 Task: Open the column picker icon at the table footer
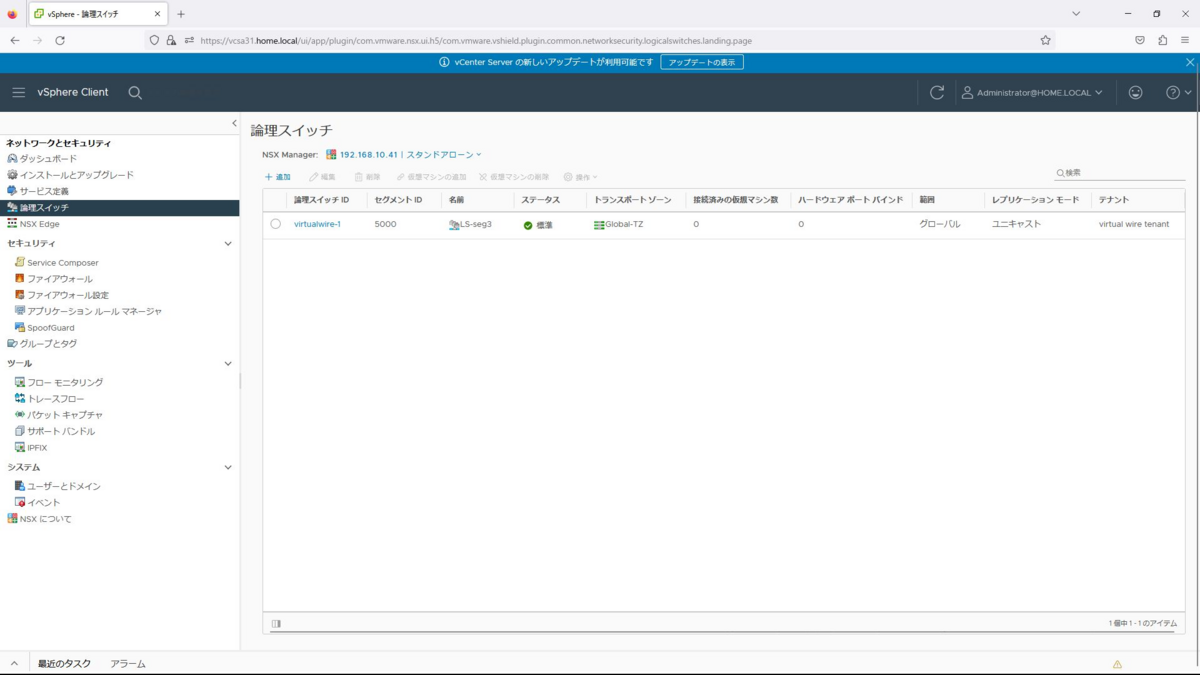tap(276, 623)
